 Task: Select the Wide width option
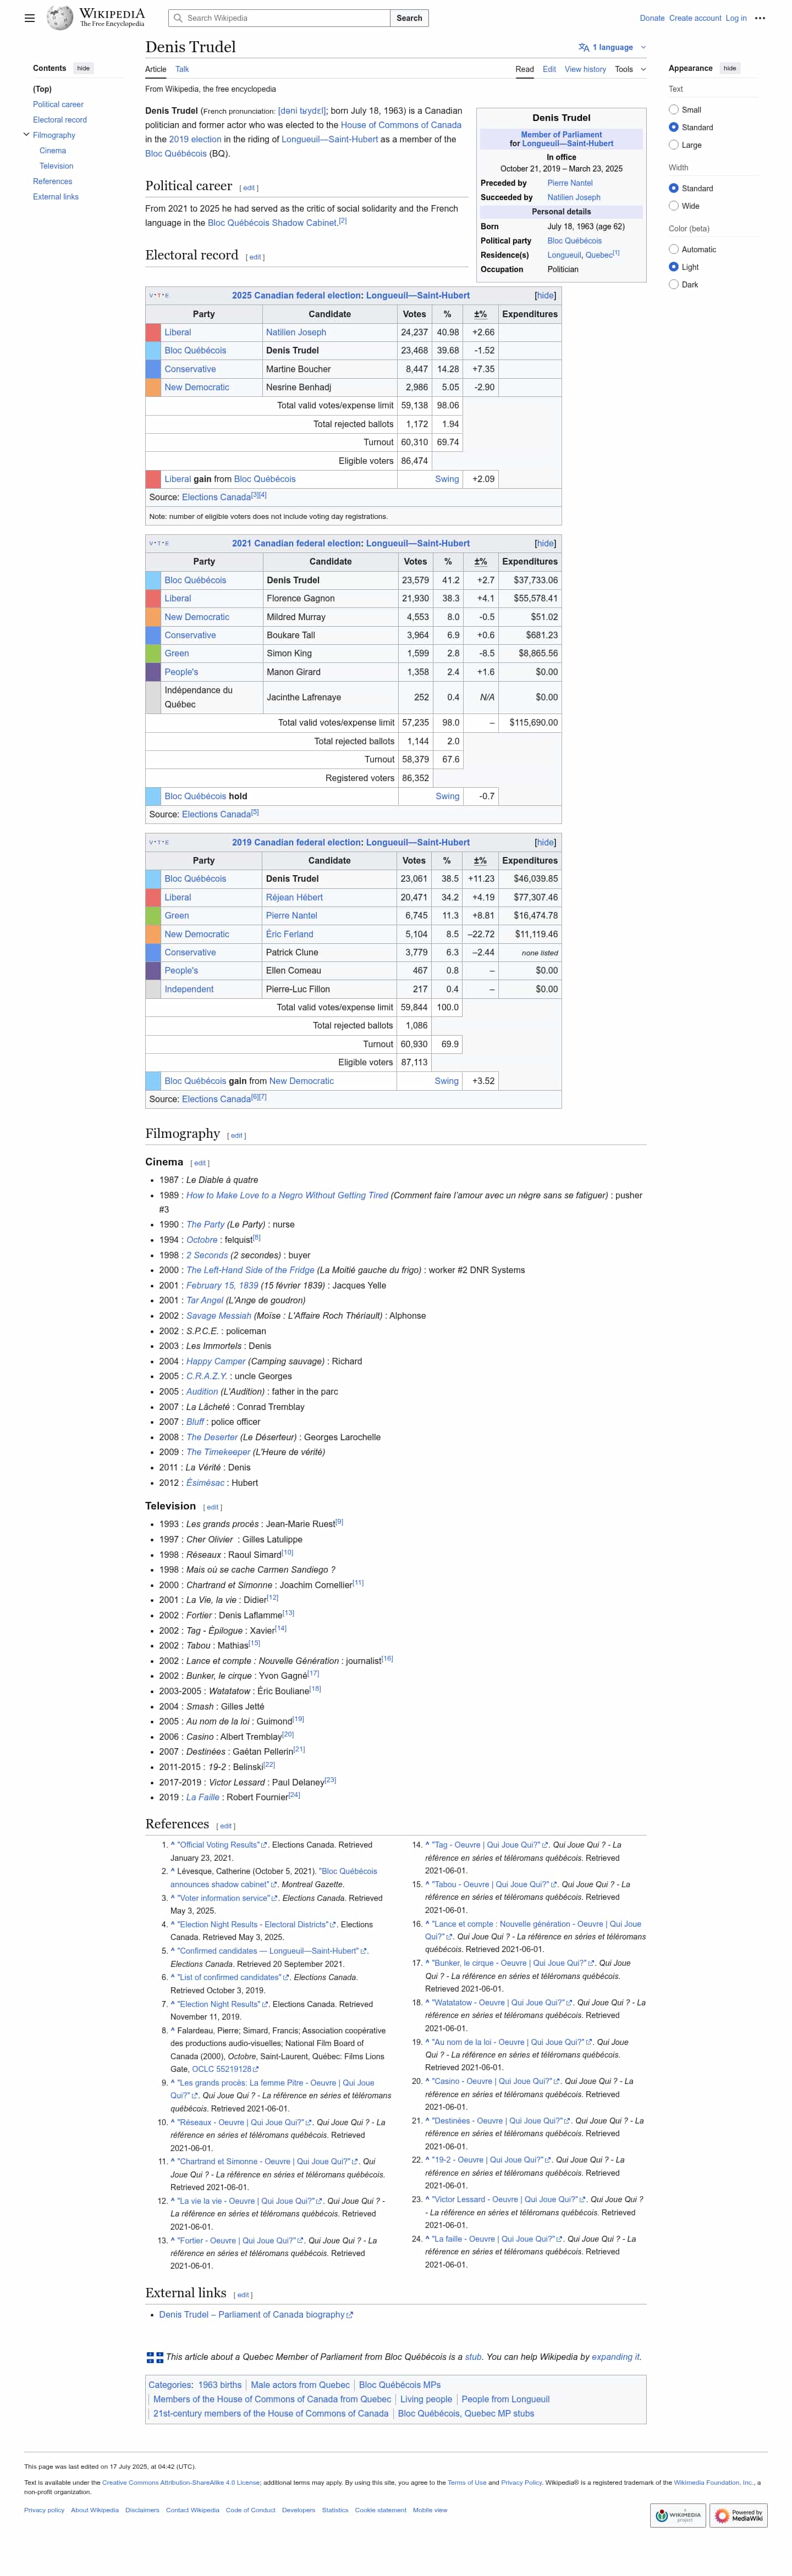coord(674,206)
